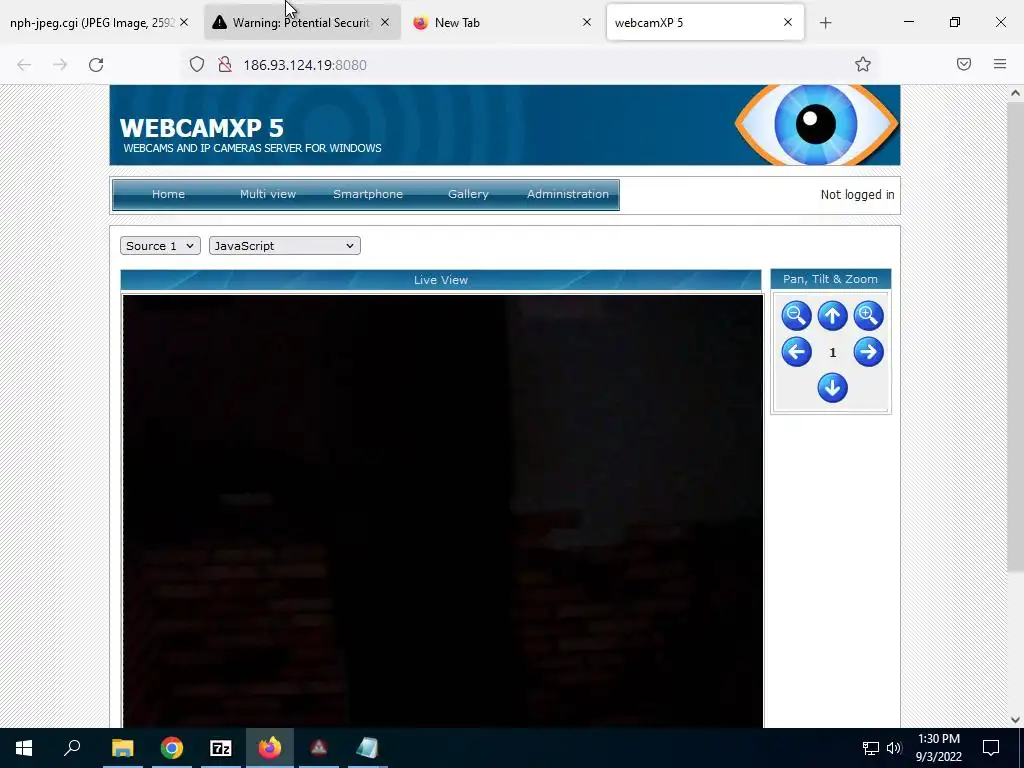Image resolution: width=1024 pixels, height=768 pixels.
Task: Click the page vertical scrollbar up arrow
Action: pos(1015,93)
